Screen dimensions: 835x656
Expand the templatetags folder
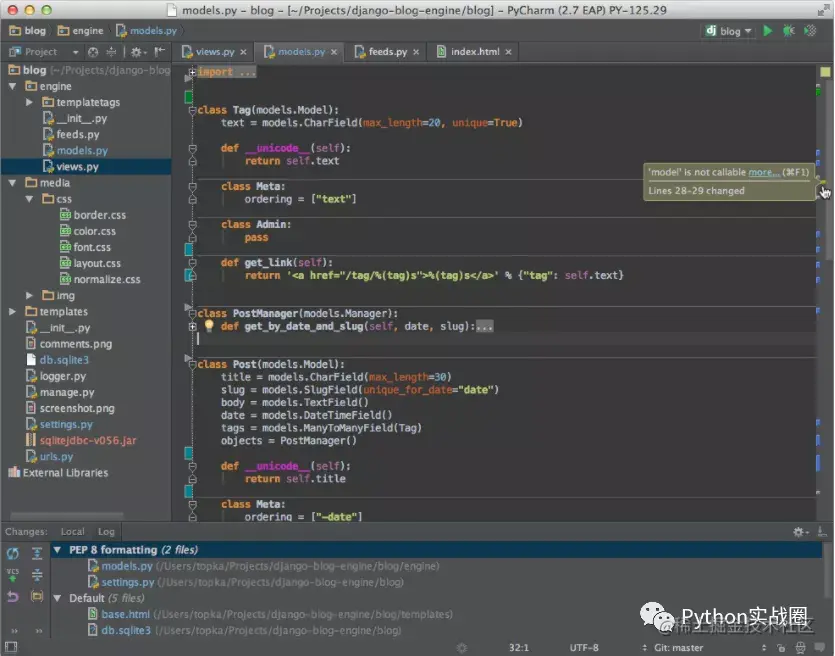point(29,102)
